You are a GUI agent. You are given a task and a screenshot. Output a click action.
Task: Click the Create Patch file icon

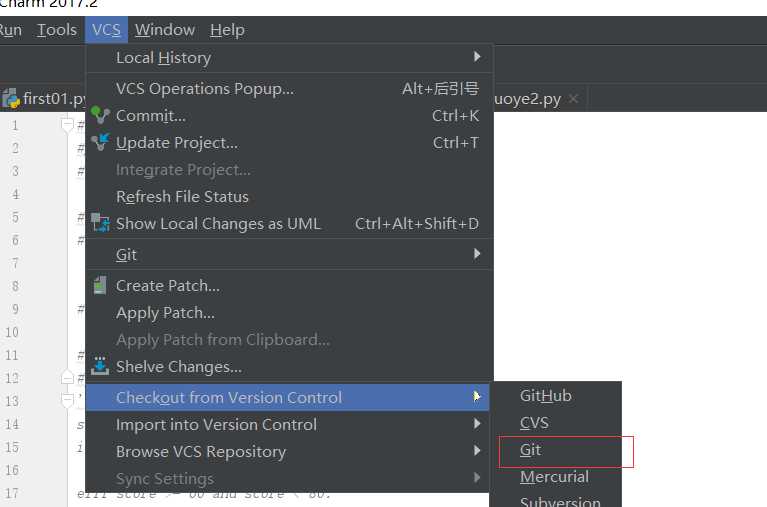click(100, 285)
